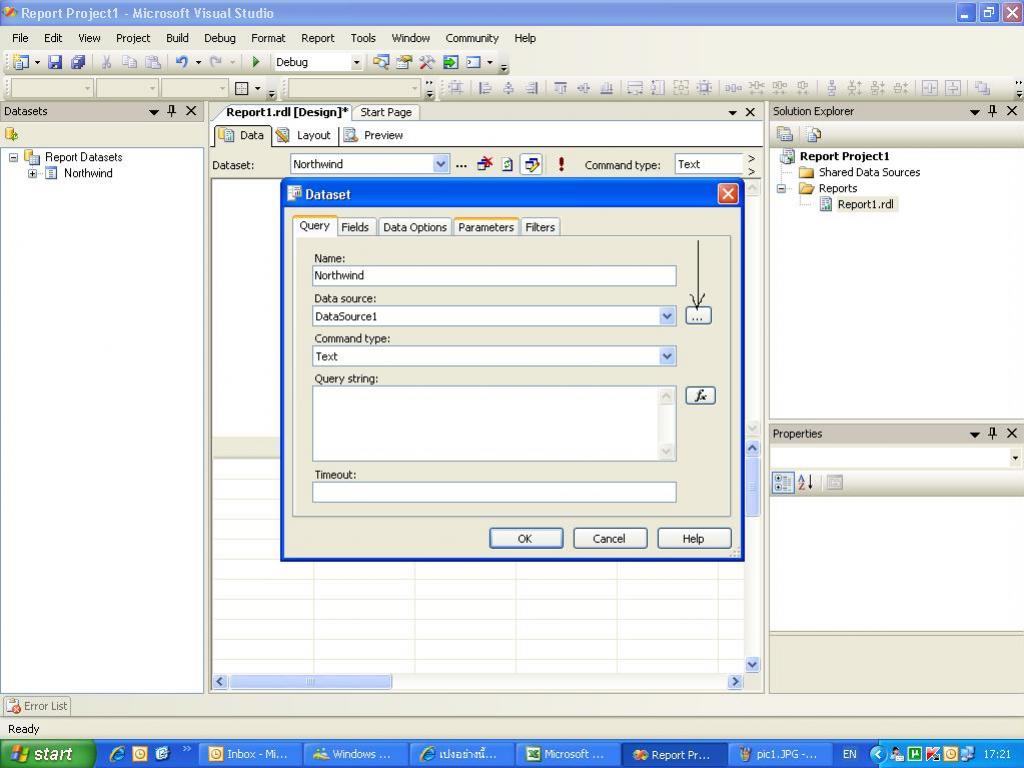Expand the Northwind dataset node
Image resolution: width=1024 pixels, height=768 pixels.
tap(32, 173)
